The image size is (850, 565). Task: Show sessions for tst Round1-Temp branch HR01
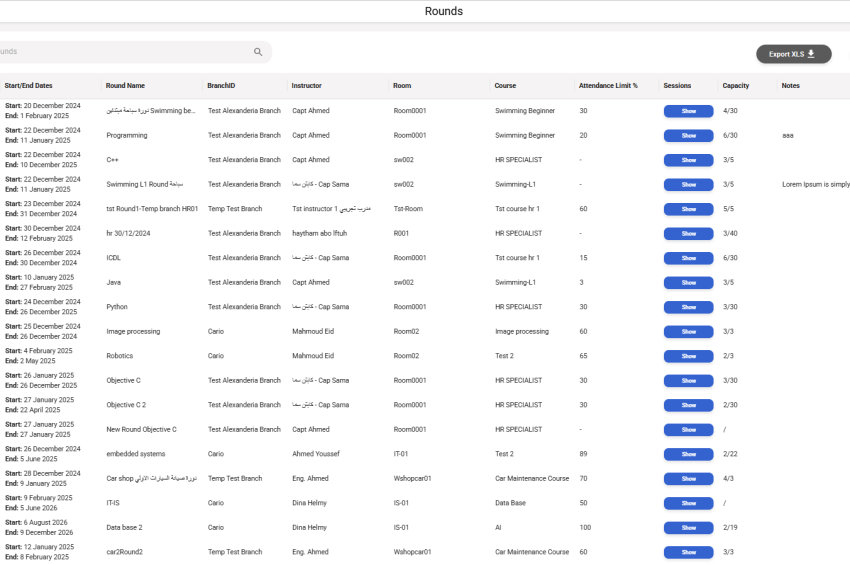pos(688,209)
